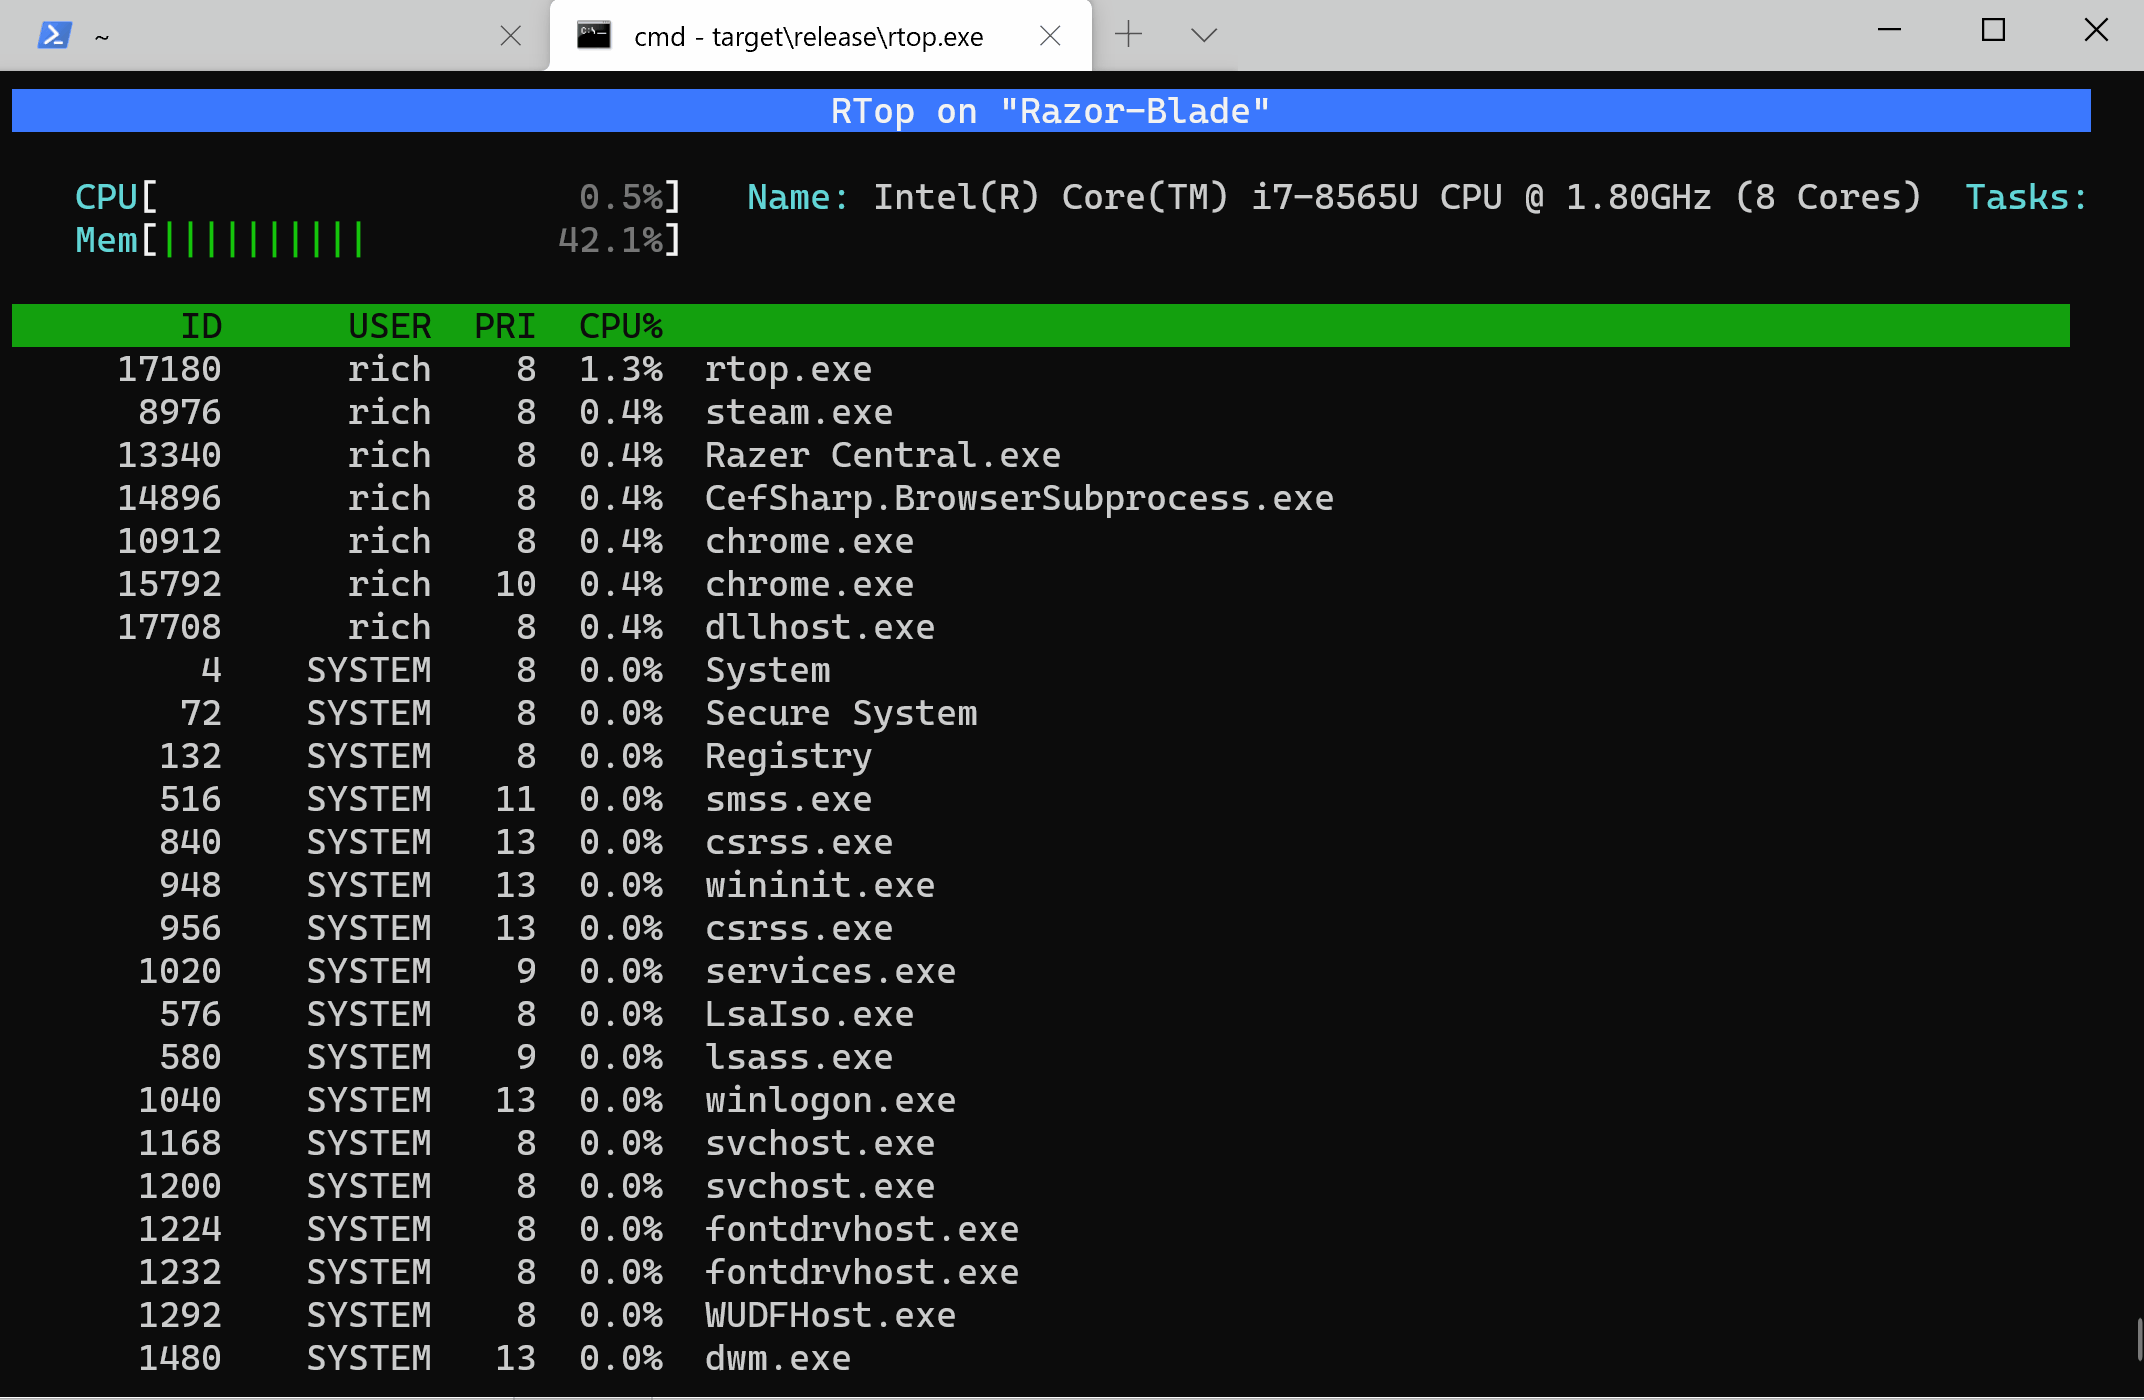Viewport: 2144px width, 1400px height.
Task: Click the PowerShell tab icon
Action: tap(54, 36)
